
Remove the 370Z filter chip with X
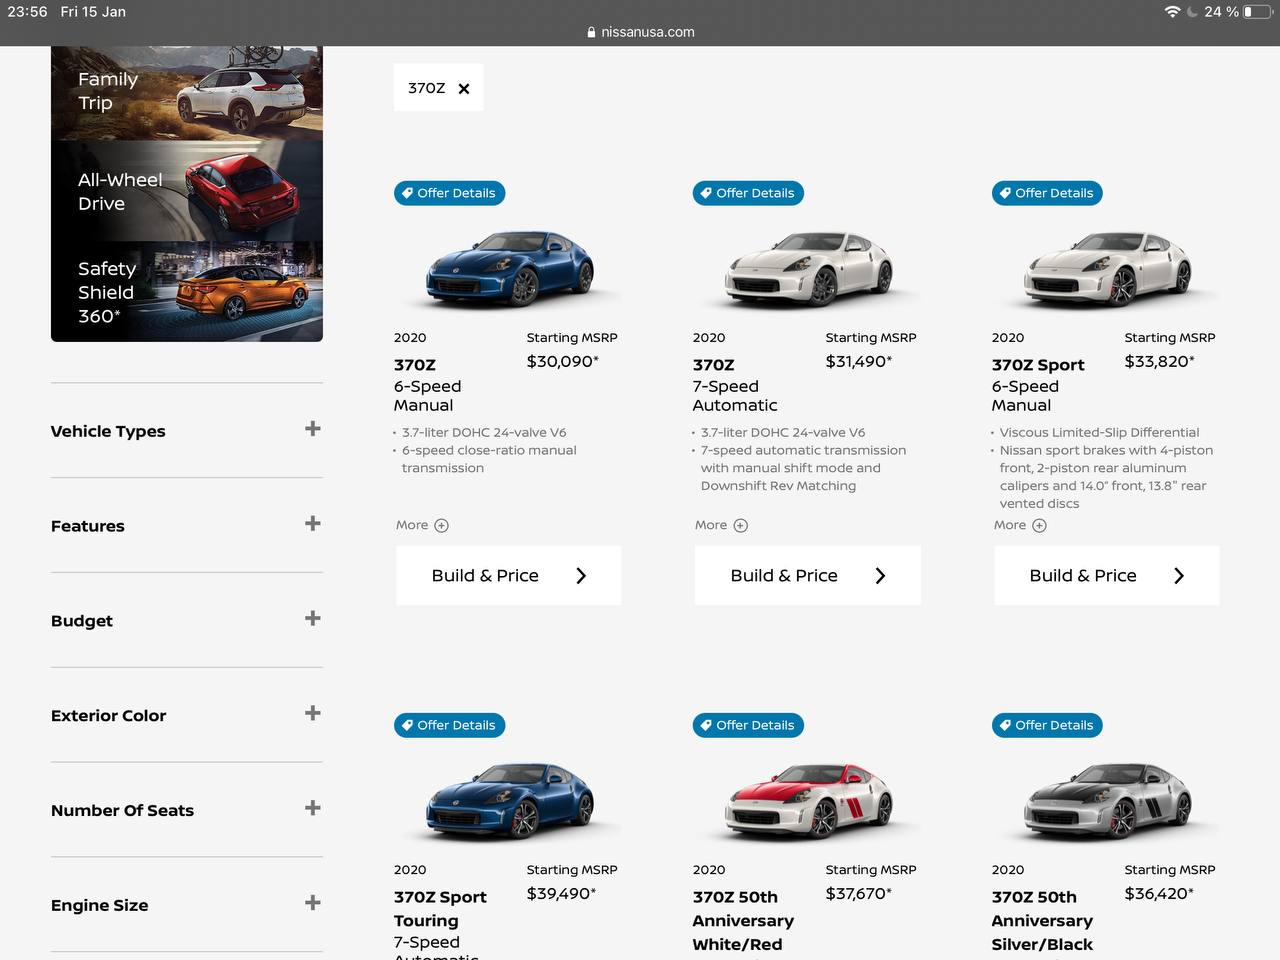pyautogui.click(x=463, y=89)
